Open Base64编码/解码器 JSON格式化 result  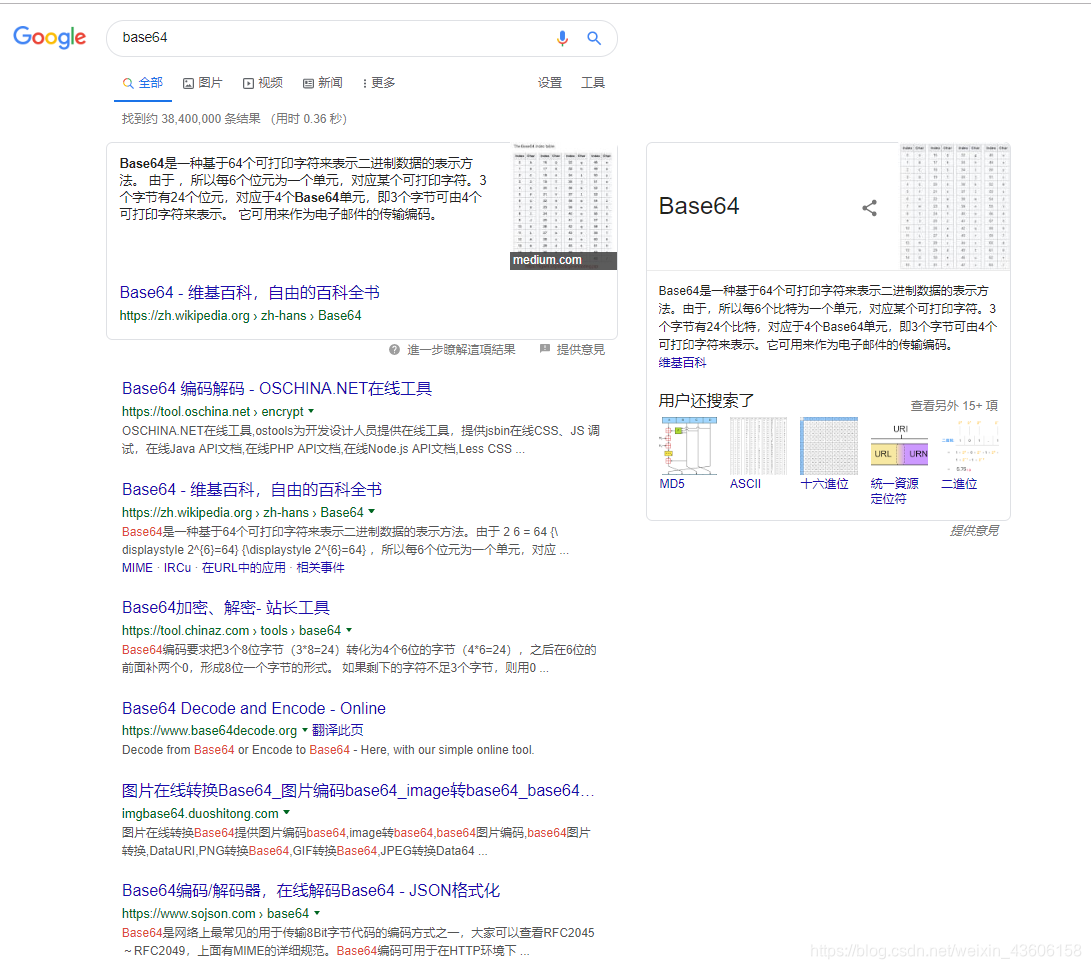pyautogui.click(x=310, y=891)
